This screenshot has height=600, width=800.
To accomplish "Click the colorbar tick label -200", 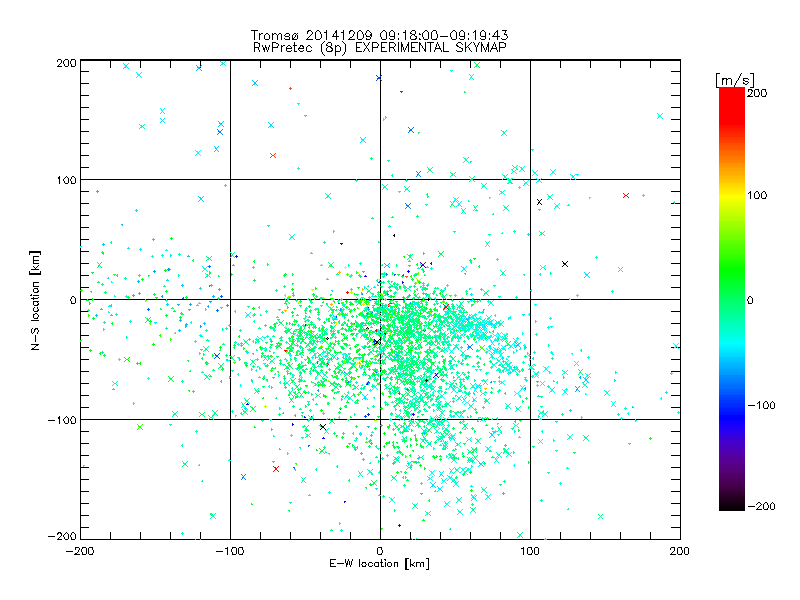I will coord(761,506).
